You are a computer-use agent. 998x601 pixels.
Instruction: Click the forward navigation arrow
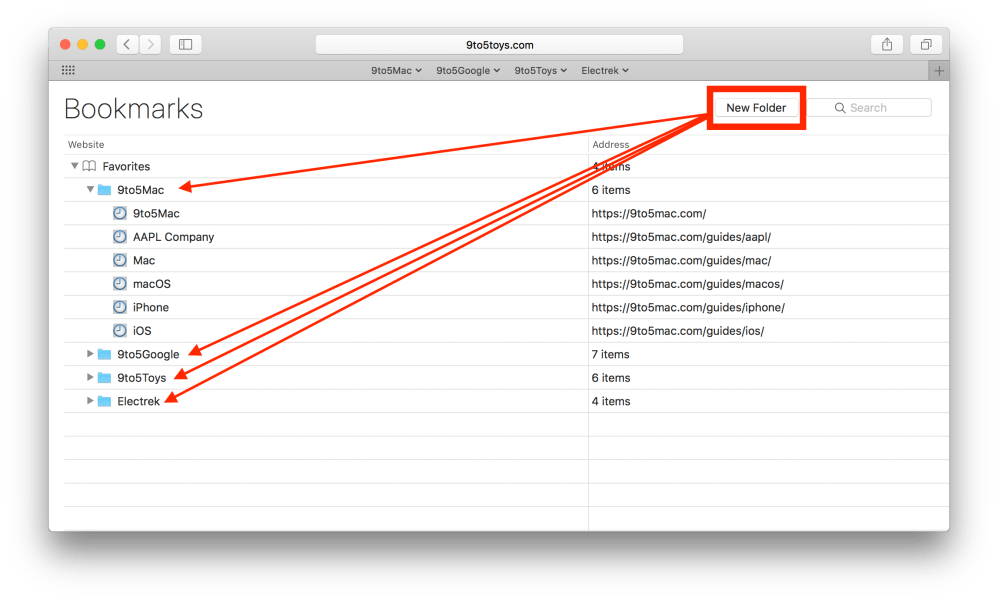(150, 44)
